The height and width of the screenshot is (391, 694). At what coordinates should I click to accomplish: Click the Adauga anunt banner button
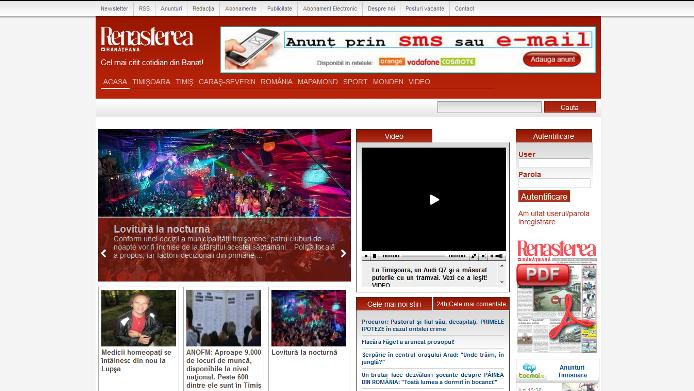[x=552, y=59]
